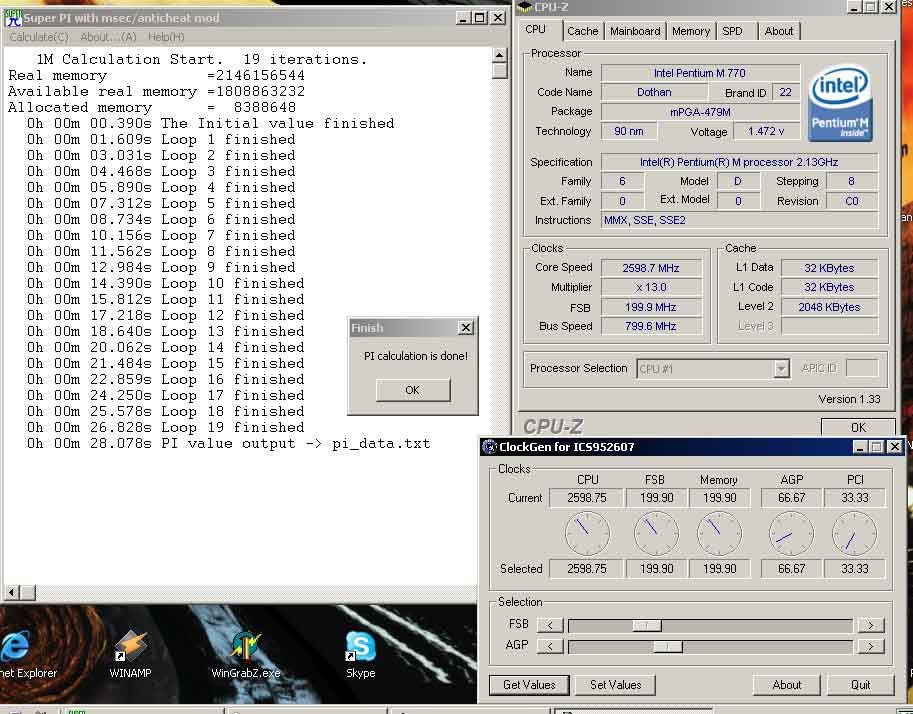The height and width of the screenshot is (714, 913).
Task: Click the OK button in CPU-Z
Action: point(858,427)
